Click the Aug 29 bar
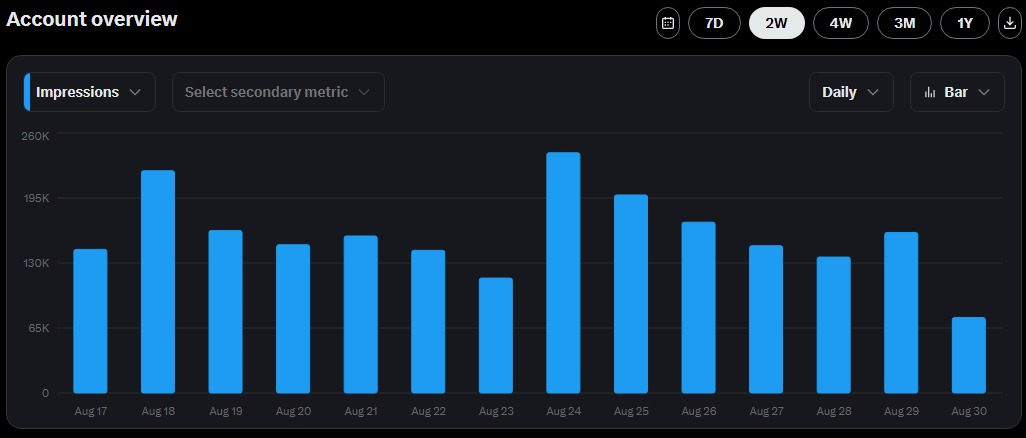1026x438 pixels. (x=901, y=312)
